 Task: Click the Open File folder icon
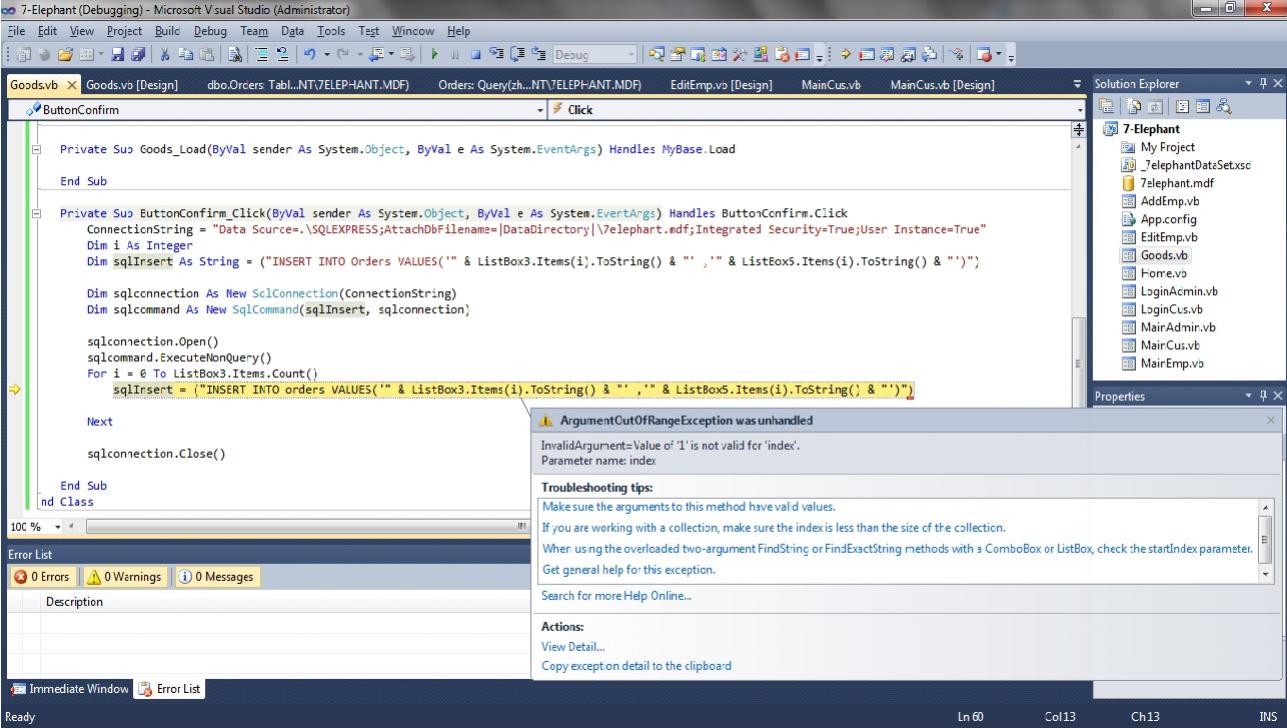point(65,55)
